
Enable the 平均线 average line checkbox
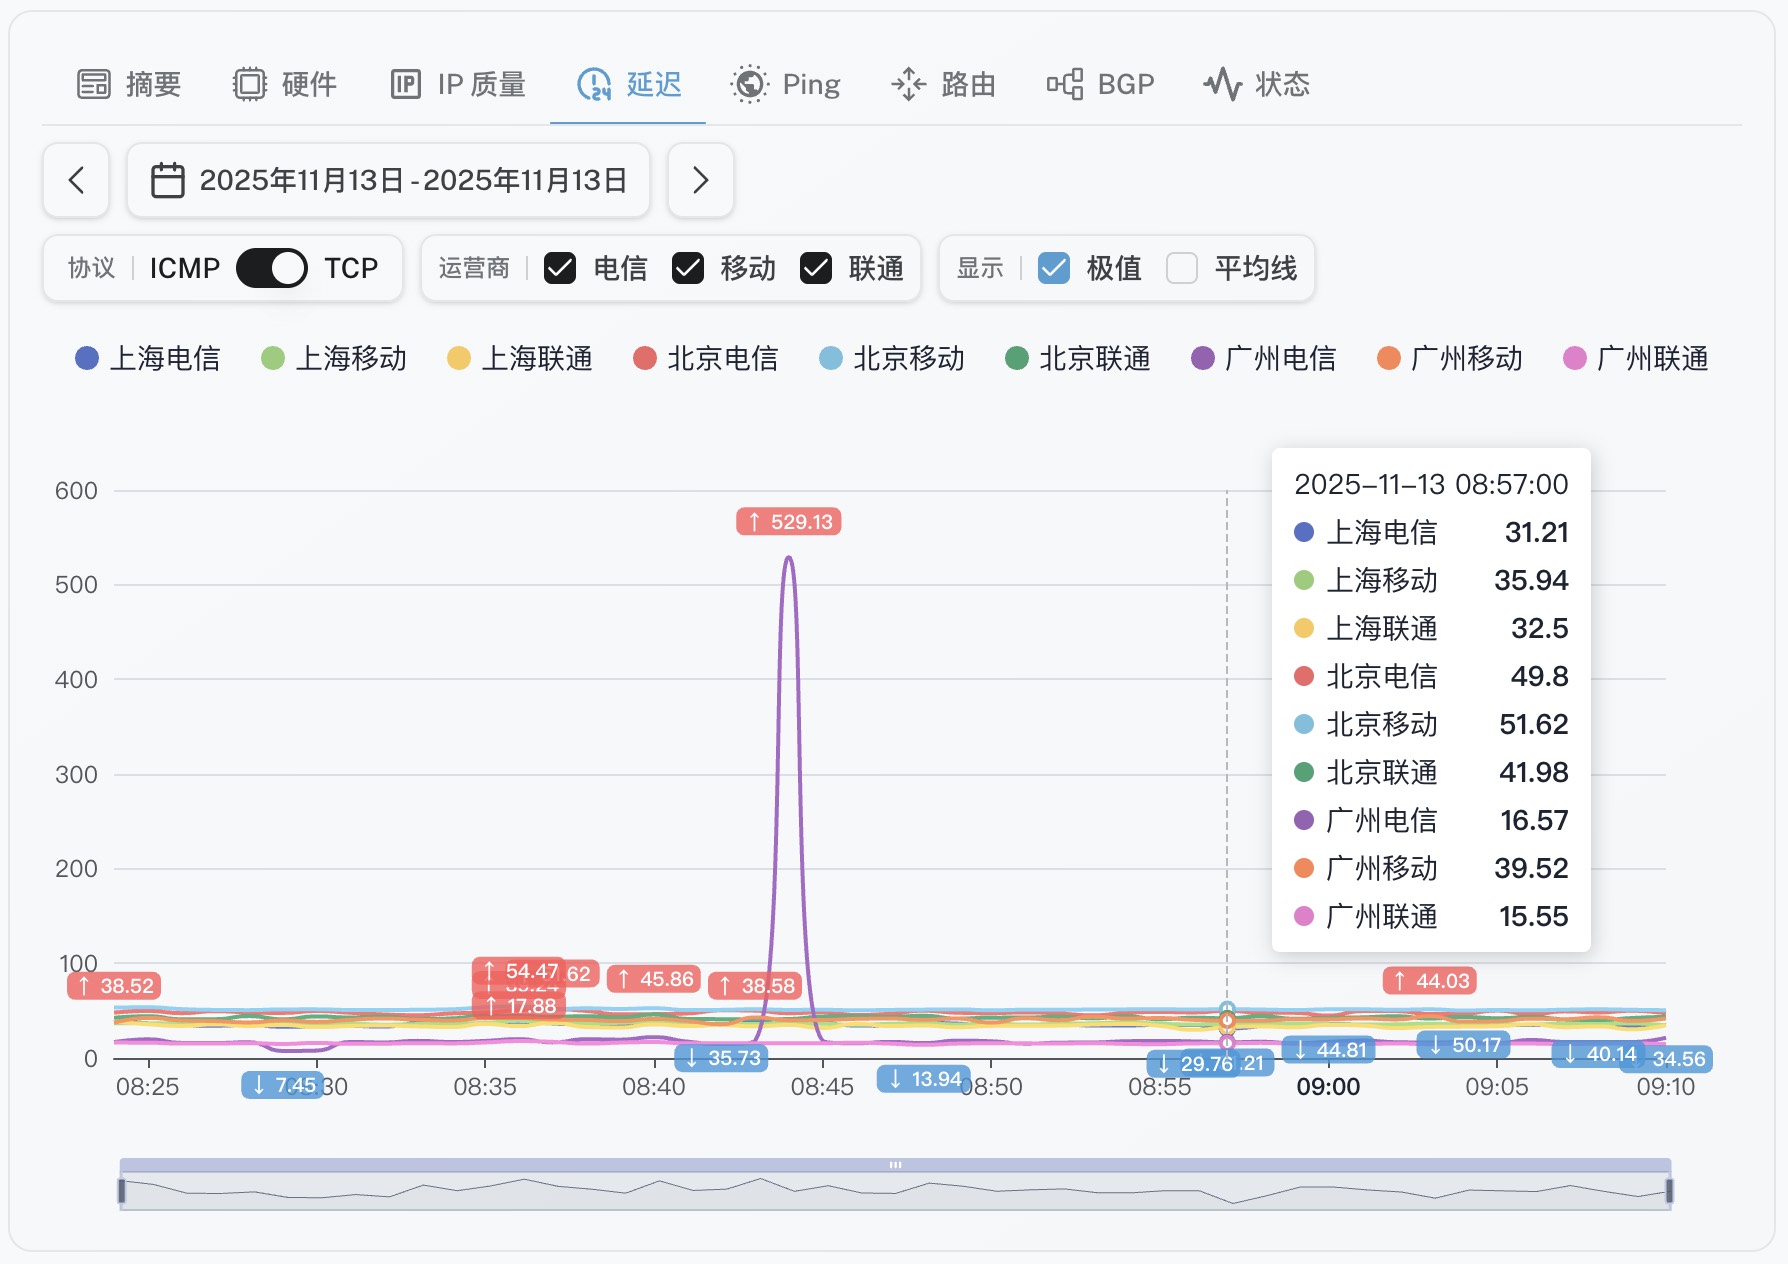pyautogui.click(x=1182, y=268)
